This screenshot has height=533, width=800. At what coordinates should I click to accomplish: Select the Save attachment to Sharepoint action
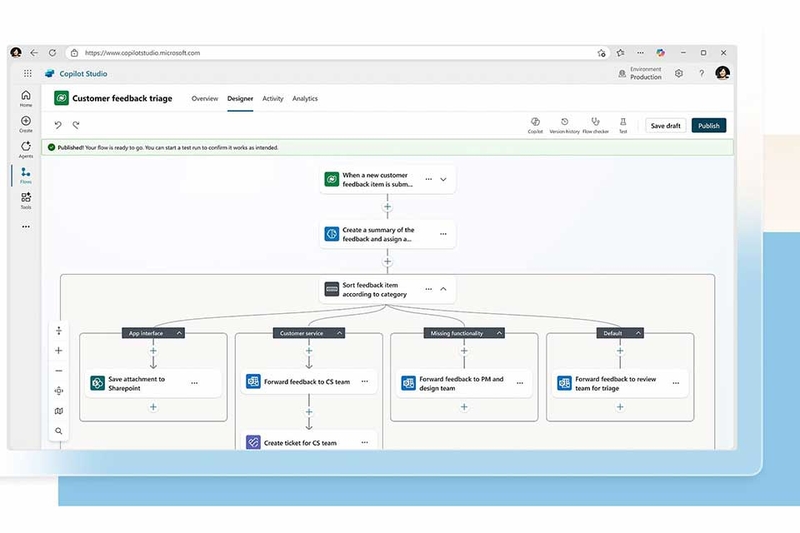pos(153,384)
